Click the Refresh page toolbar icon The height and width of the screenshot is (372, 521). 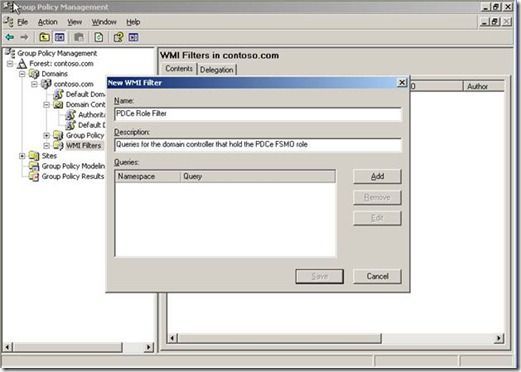tap(98, 37)
